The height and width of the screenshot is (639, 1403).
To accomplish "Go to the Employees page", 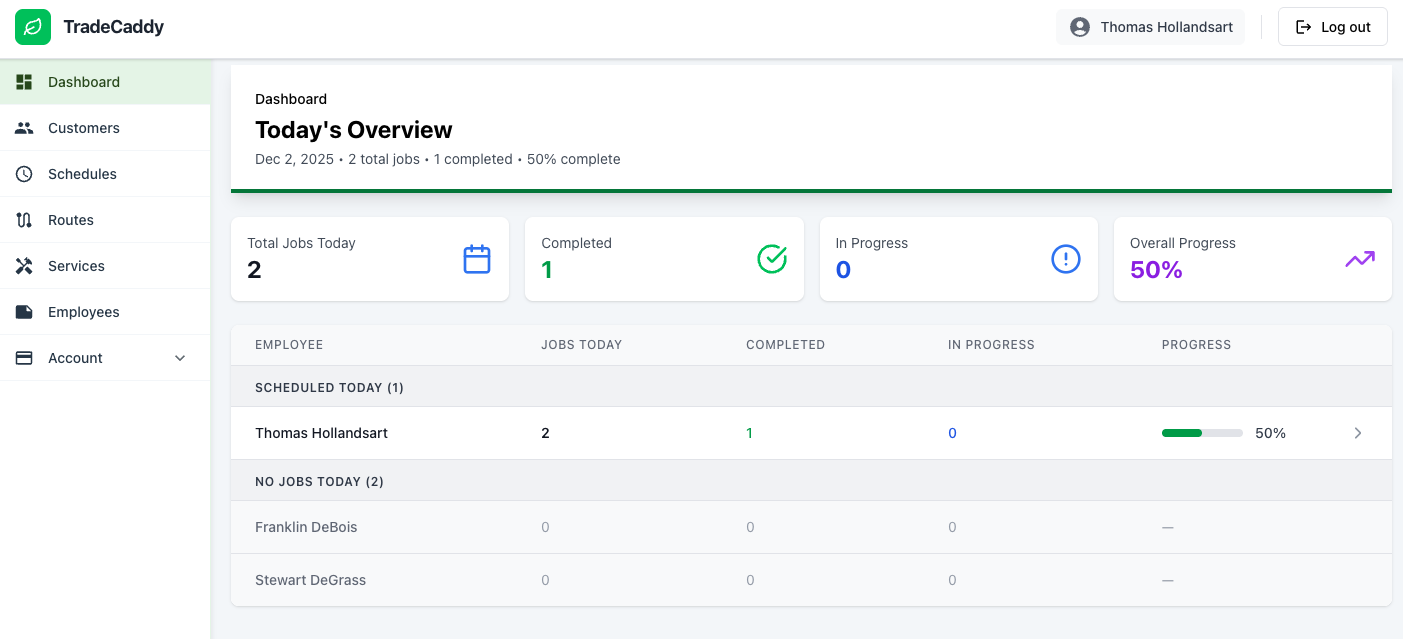I will (x=84, y=312).
